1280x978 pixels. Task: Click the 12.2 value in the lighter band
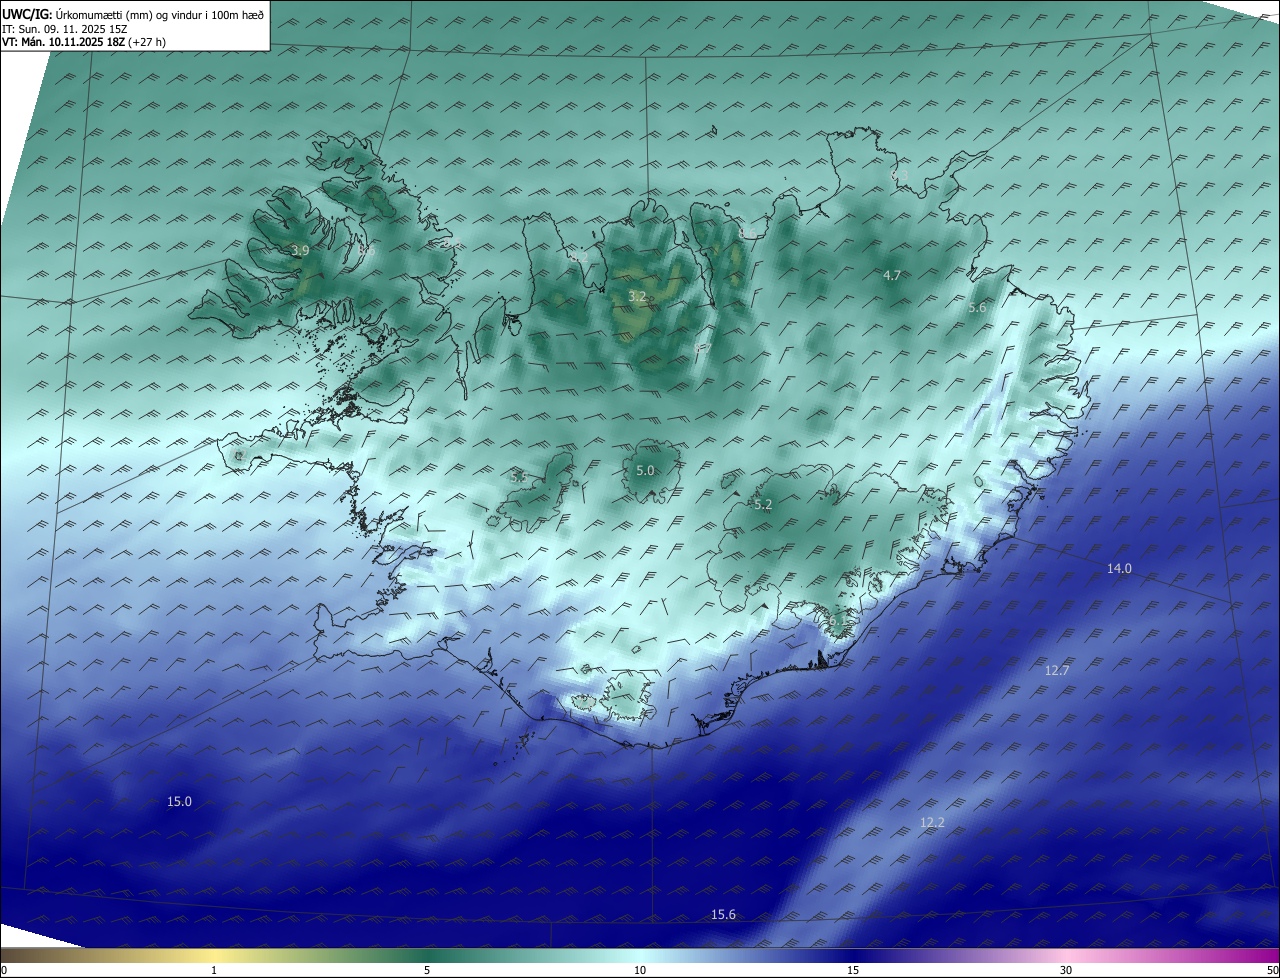click(932, 822)
